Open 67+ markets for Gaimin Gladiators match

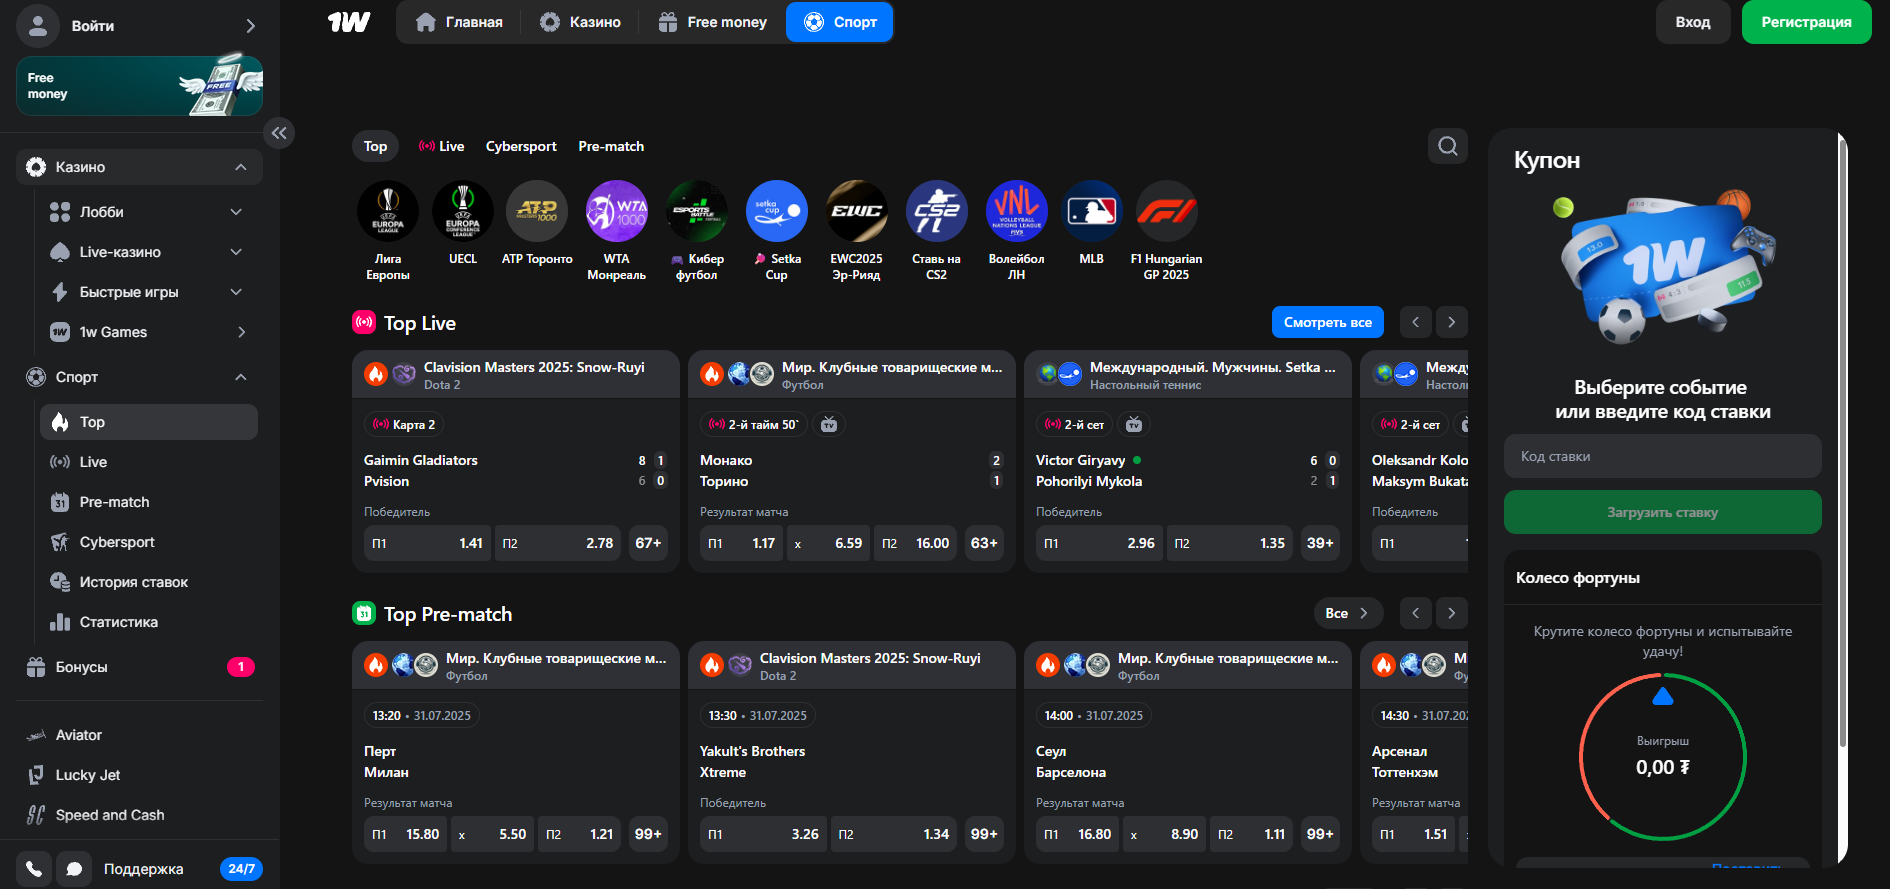[648, 543]
